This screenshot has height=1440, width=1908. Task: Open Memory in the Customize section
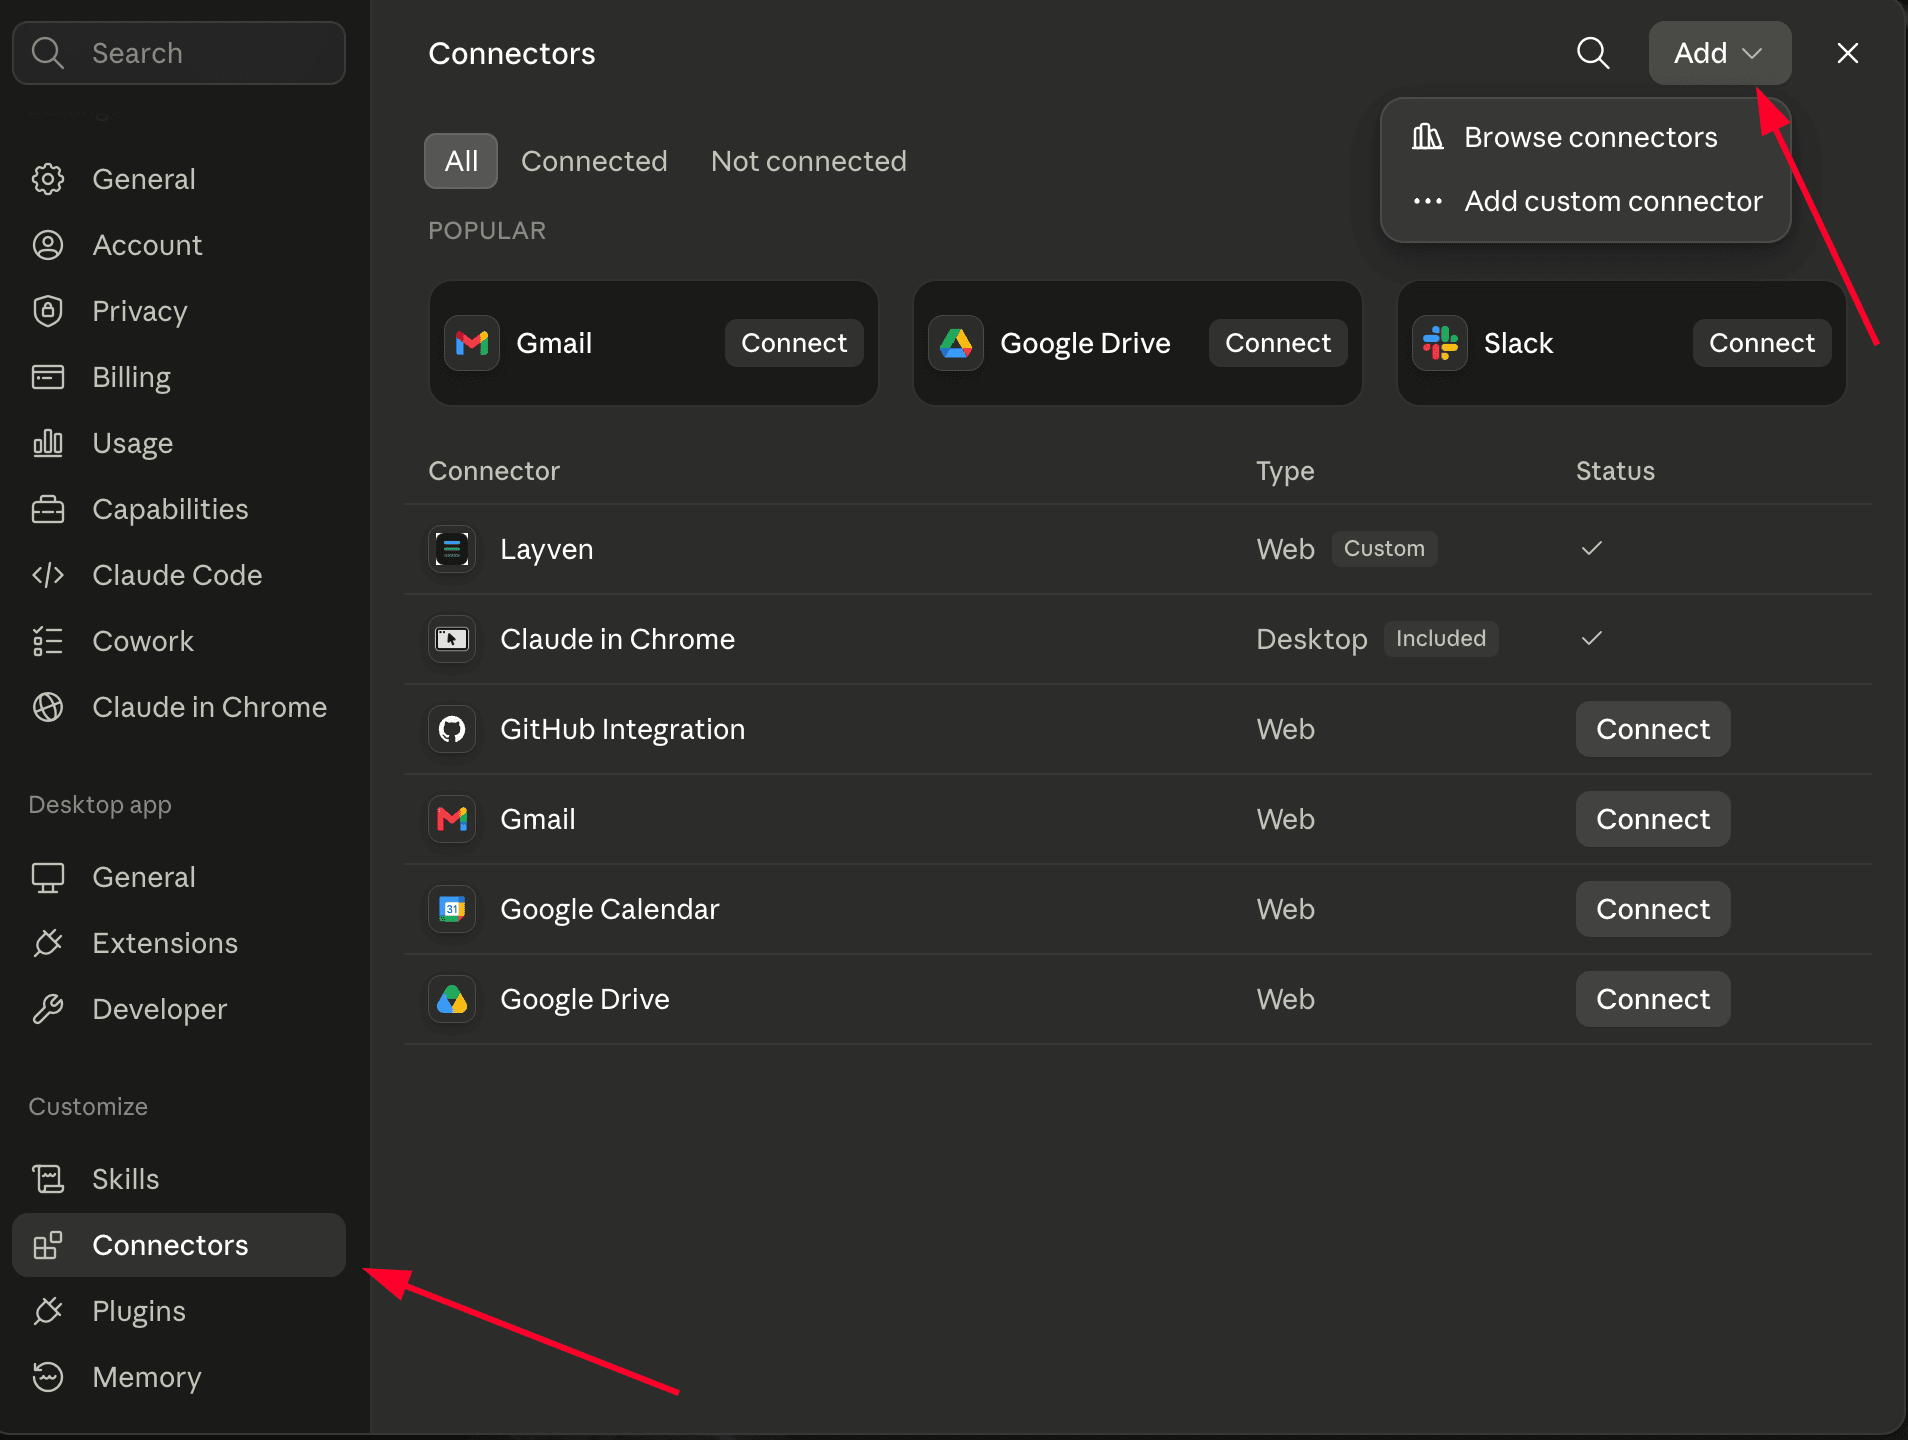point(179,1377)
